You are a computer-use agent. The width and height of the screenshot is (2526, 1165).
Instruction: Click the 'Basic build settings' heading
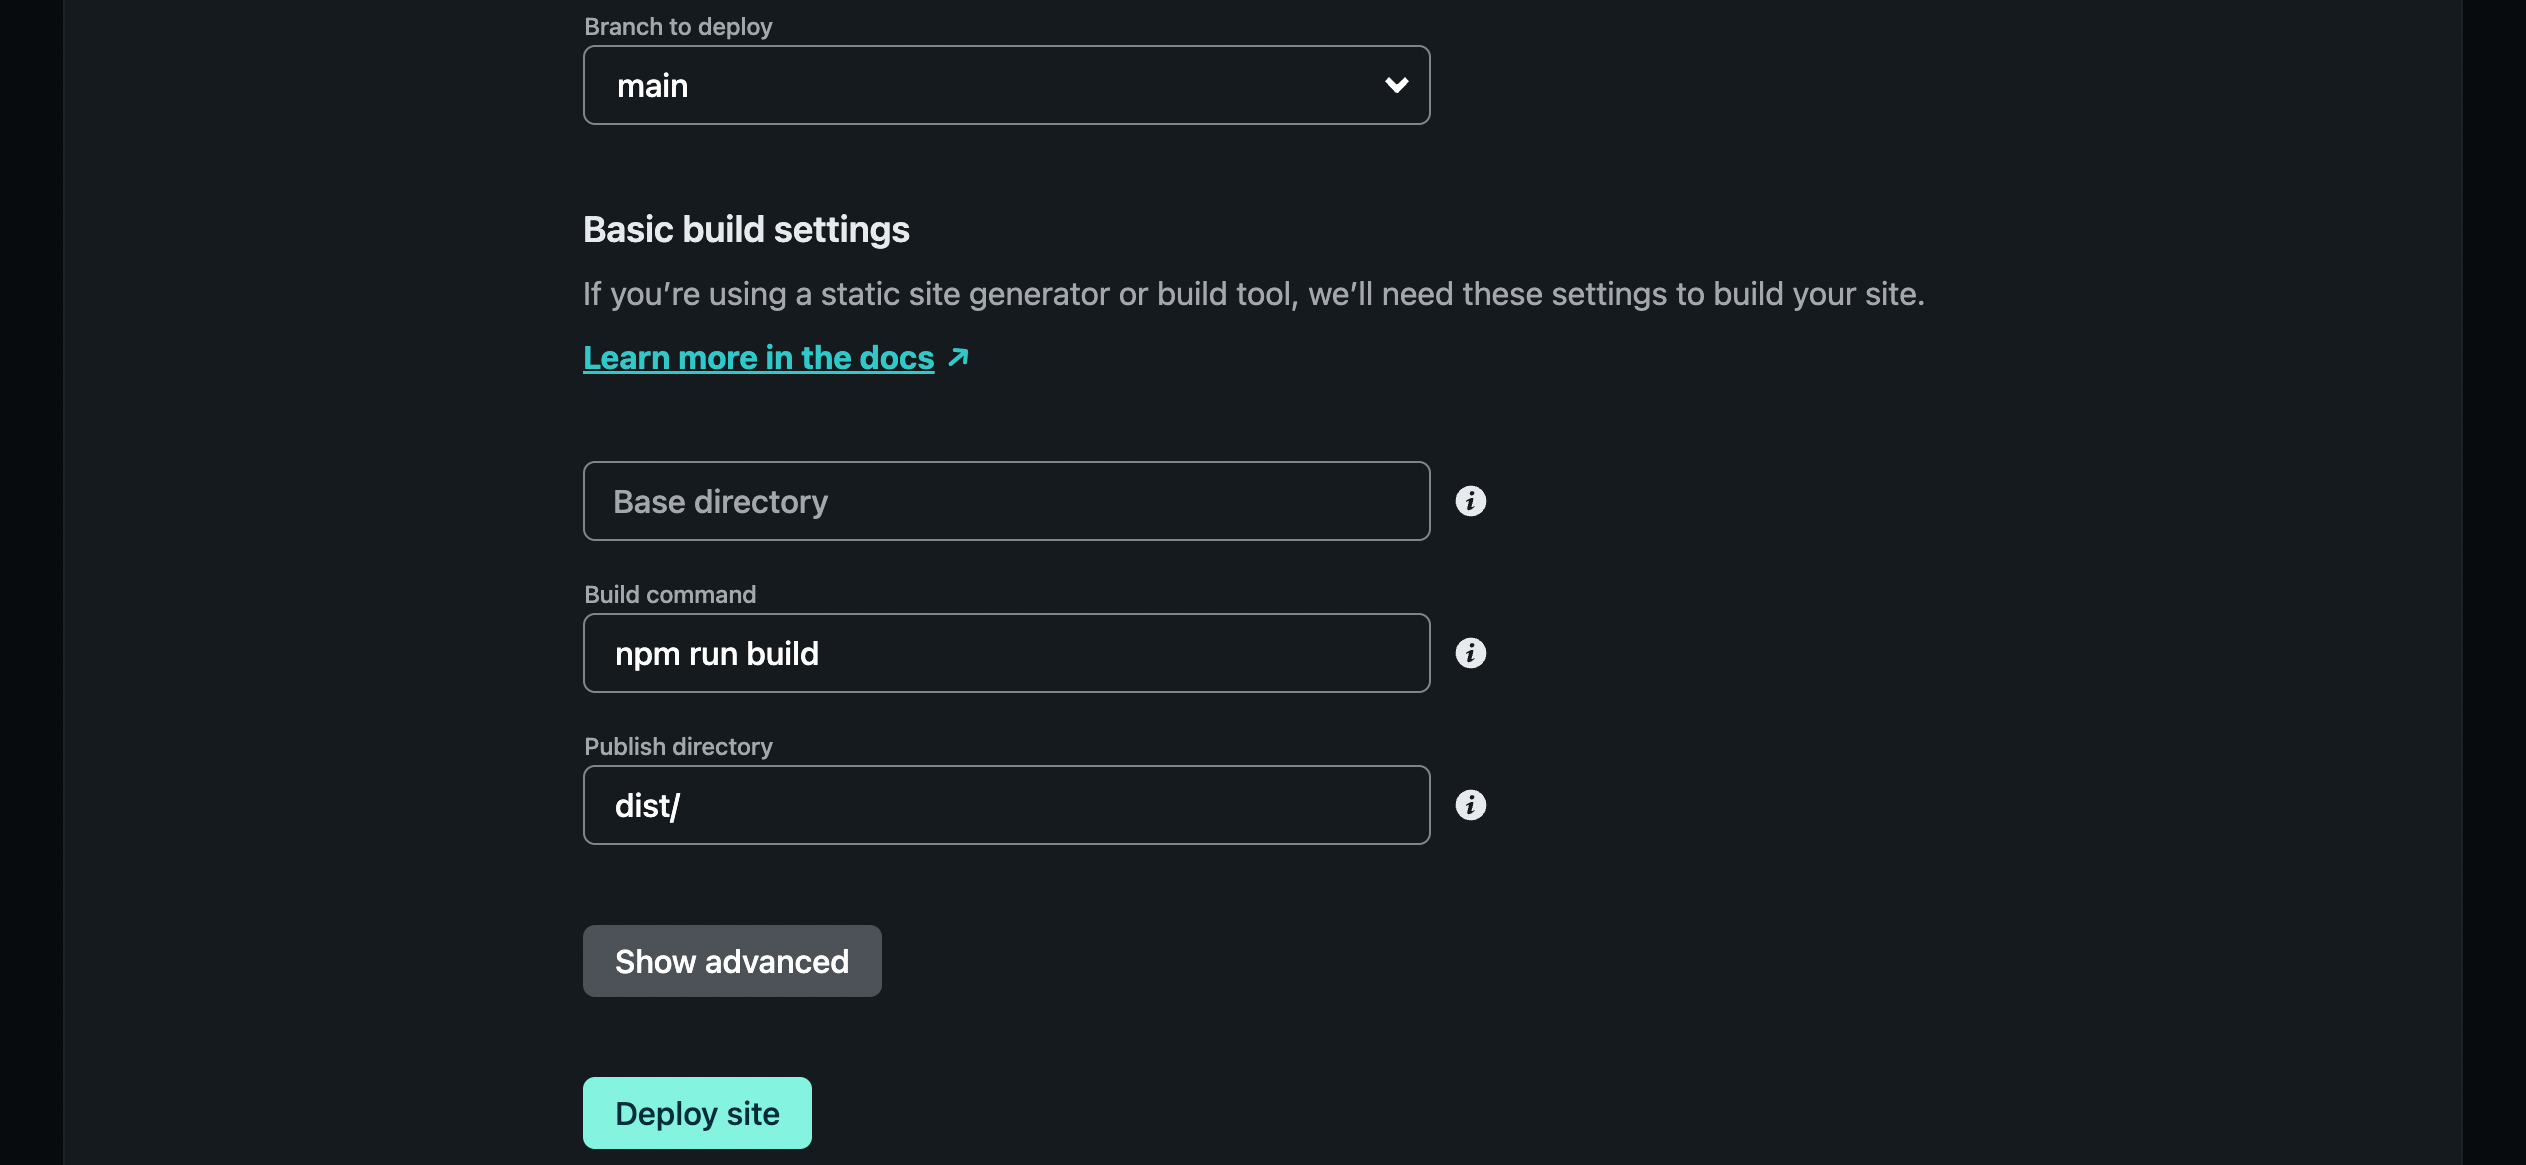746,230
